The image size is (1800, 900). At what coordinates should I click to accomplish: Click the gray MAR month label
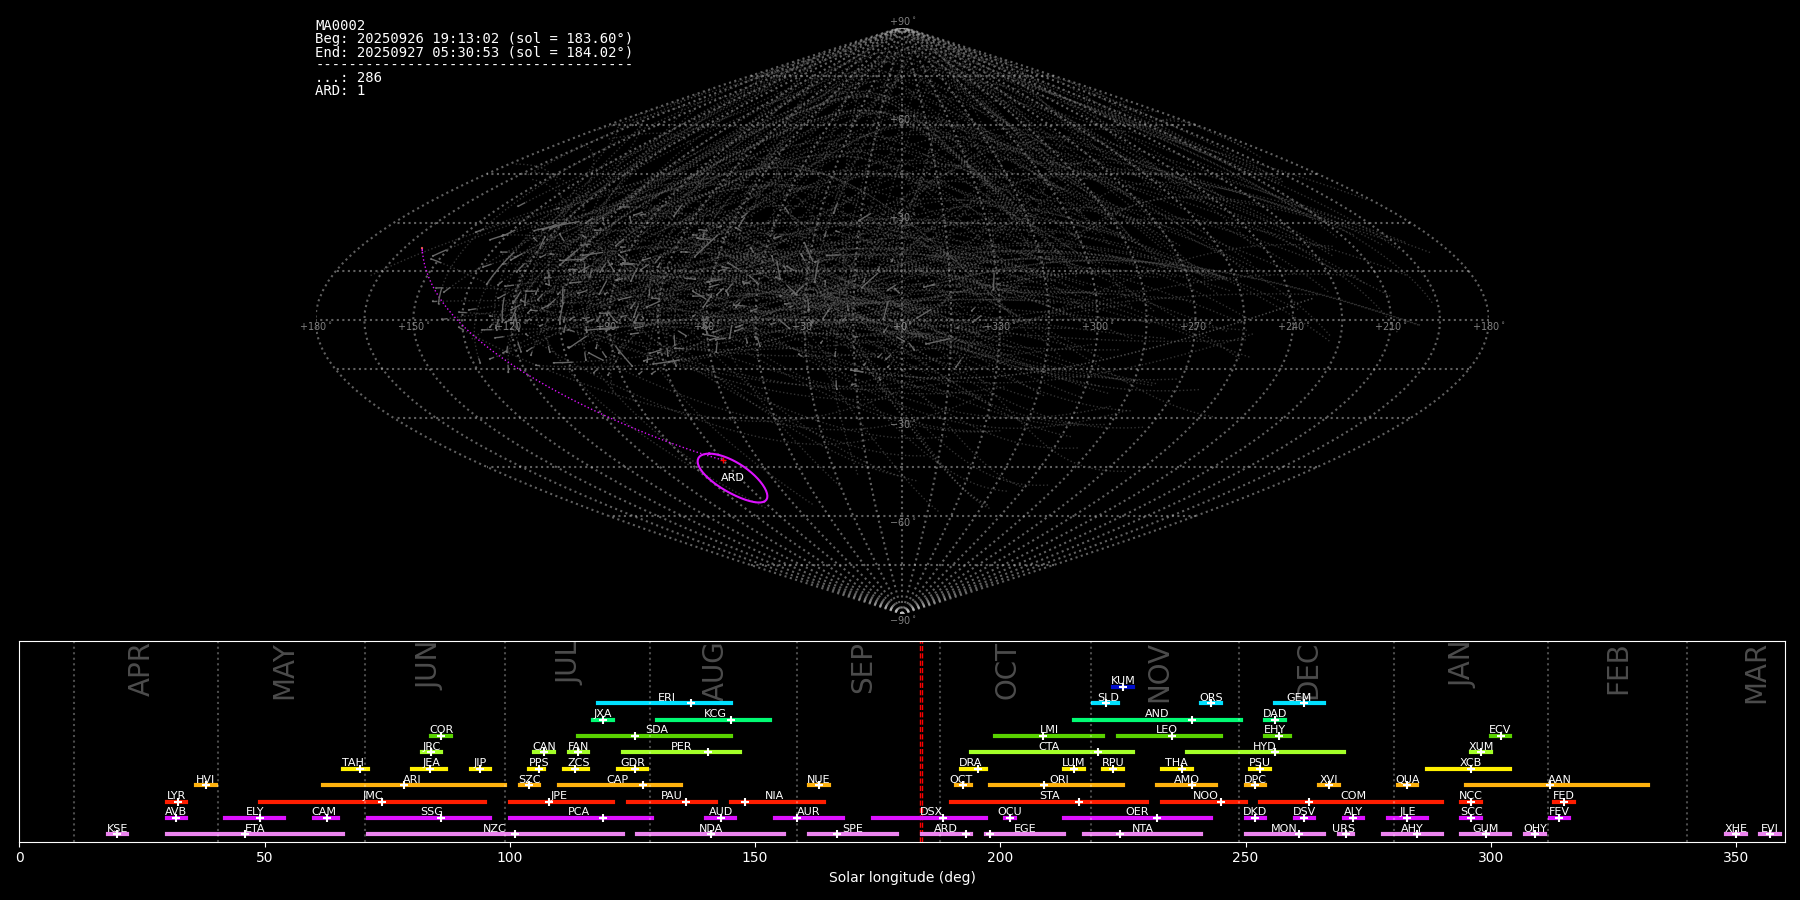pyautogui.click(x=1756, y=674)
